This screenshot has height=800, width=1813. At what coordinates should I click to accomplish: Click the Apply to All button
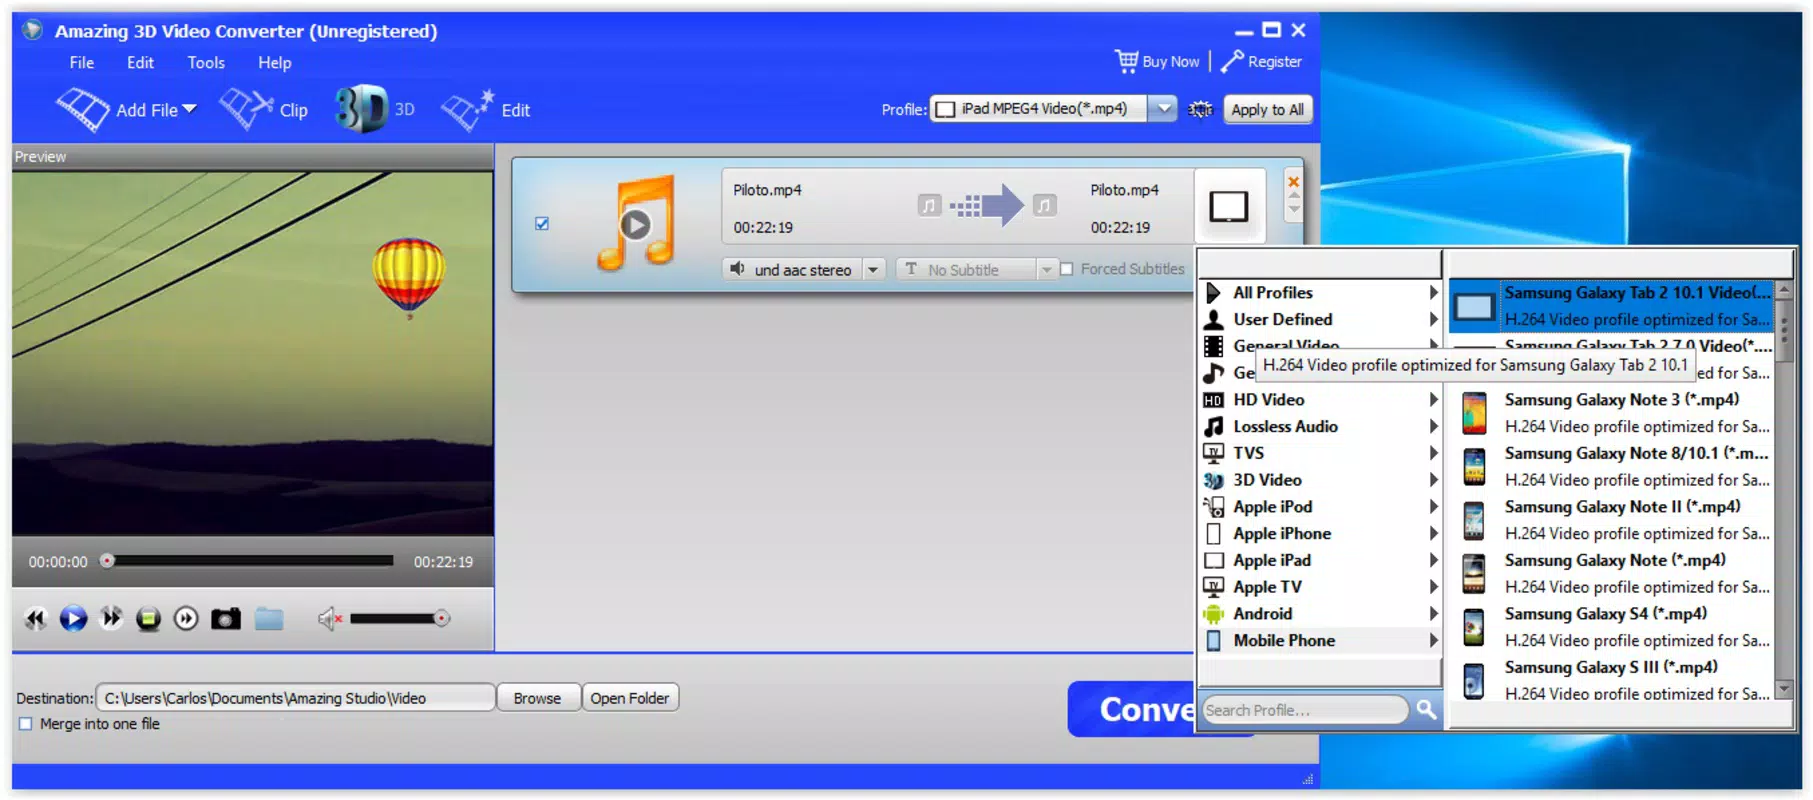[x=1267, y=109]
